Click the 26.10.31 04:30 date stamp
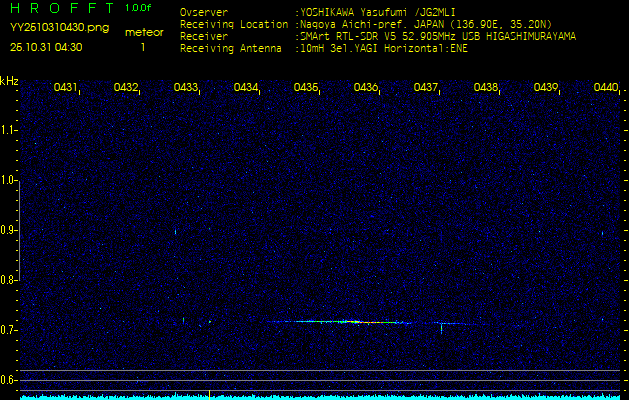The width and height of the screenshot is (629, 400). [x=46, y=47]
